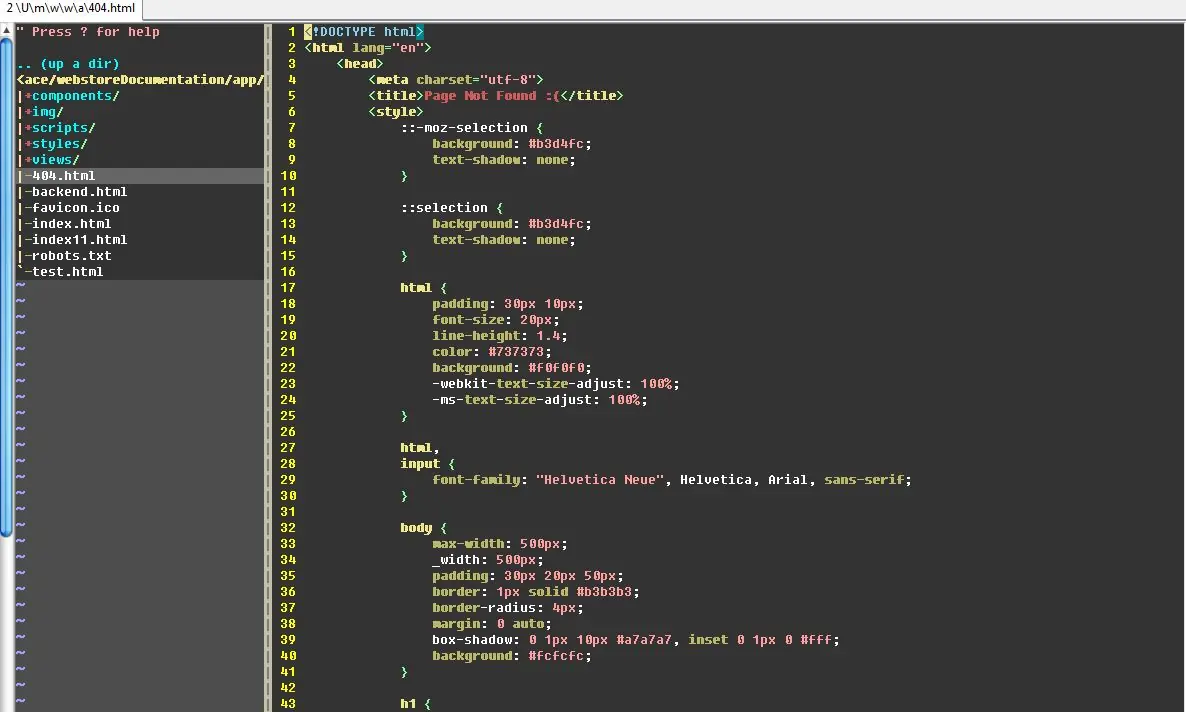Click the 'body {' selector on line 32
Screen dimensions: 1186x712
pyautogui.click(x=424, y=528)
